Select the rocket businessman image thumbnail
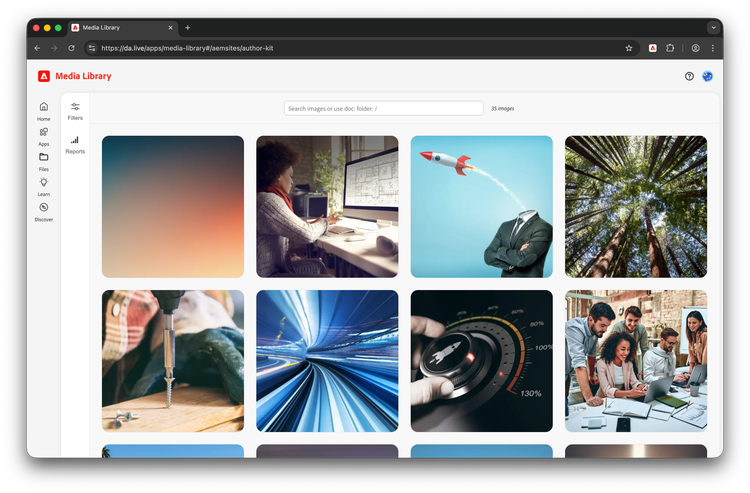 coord(481,206)
